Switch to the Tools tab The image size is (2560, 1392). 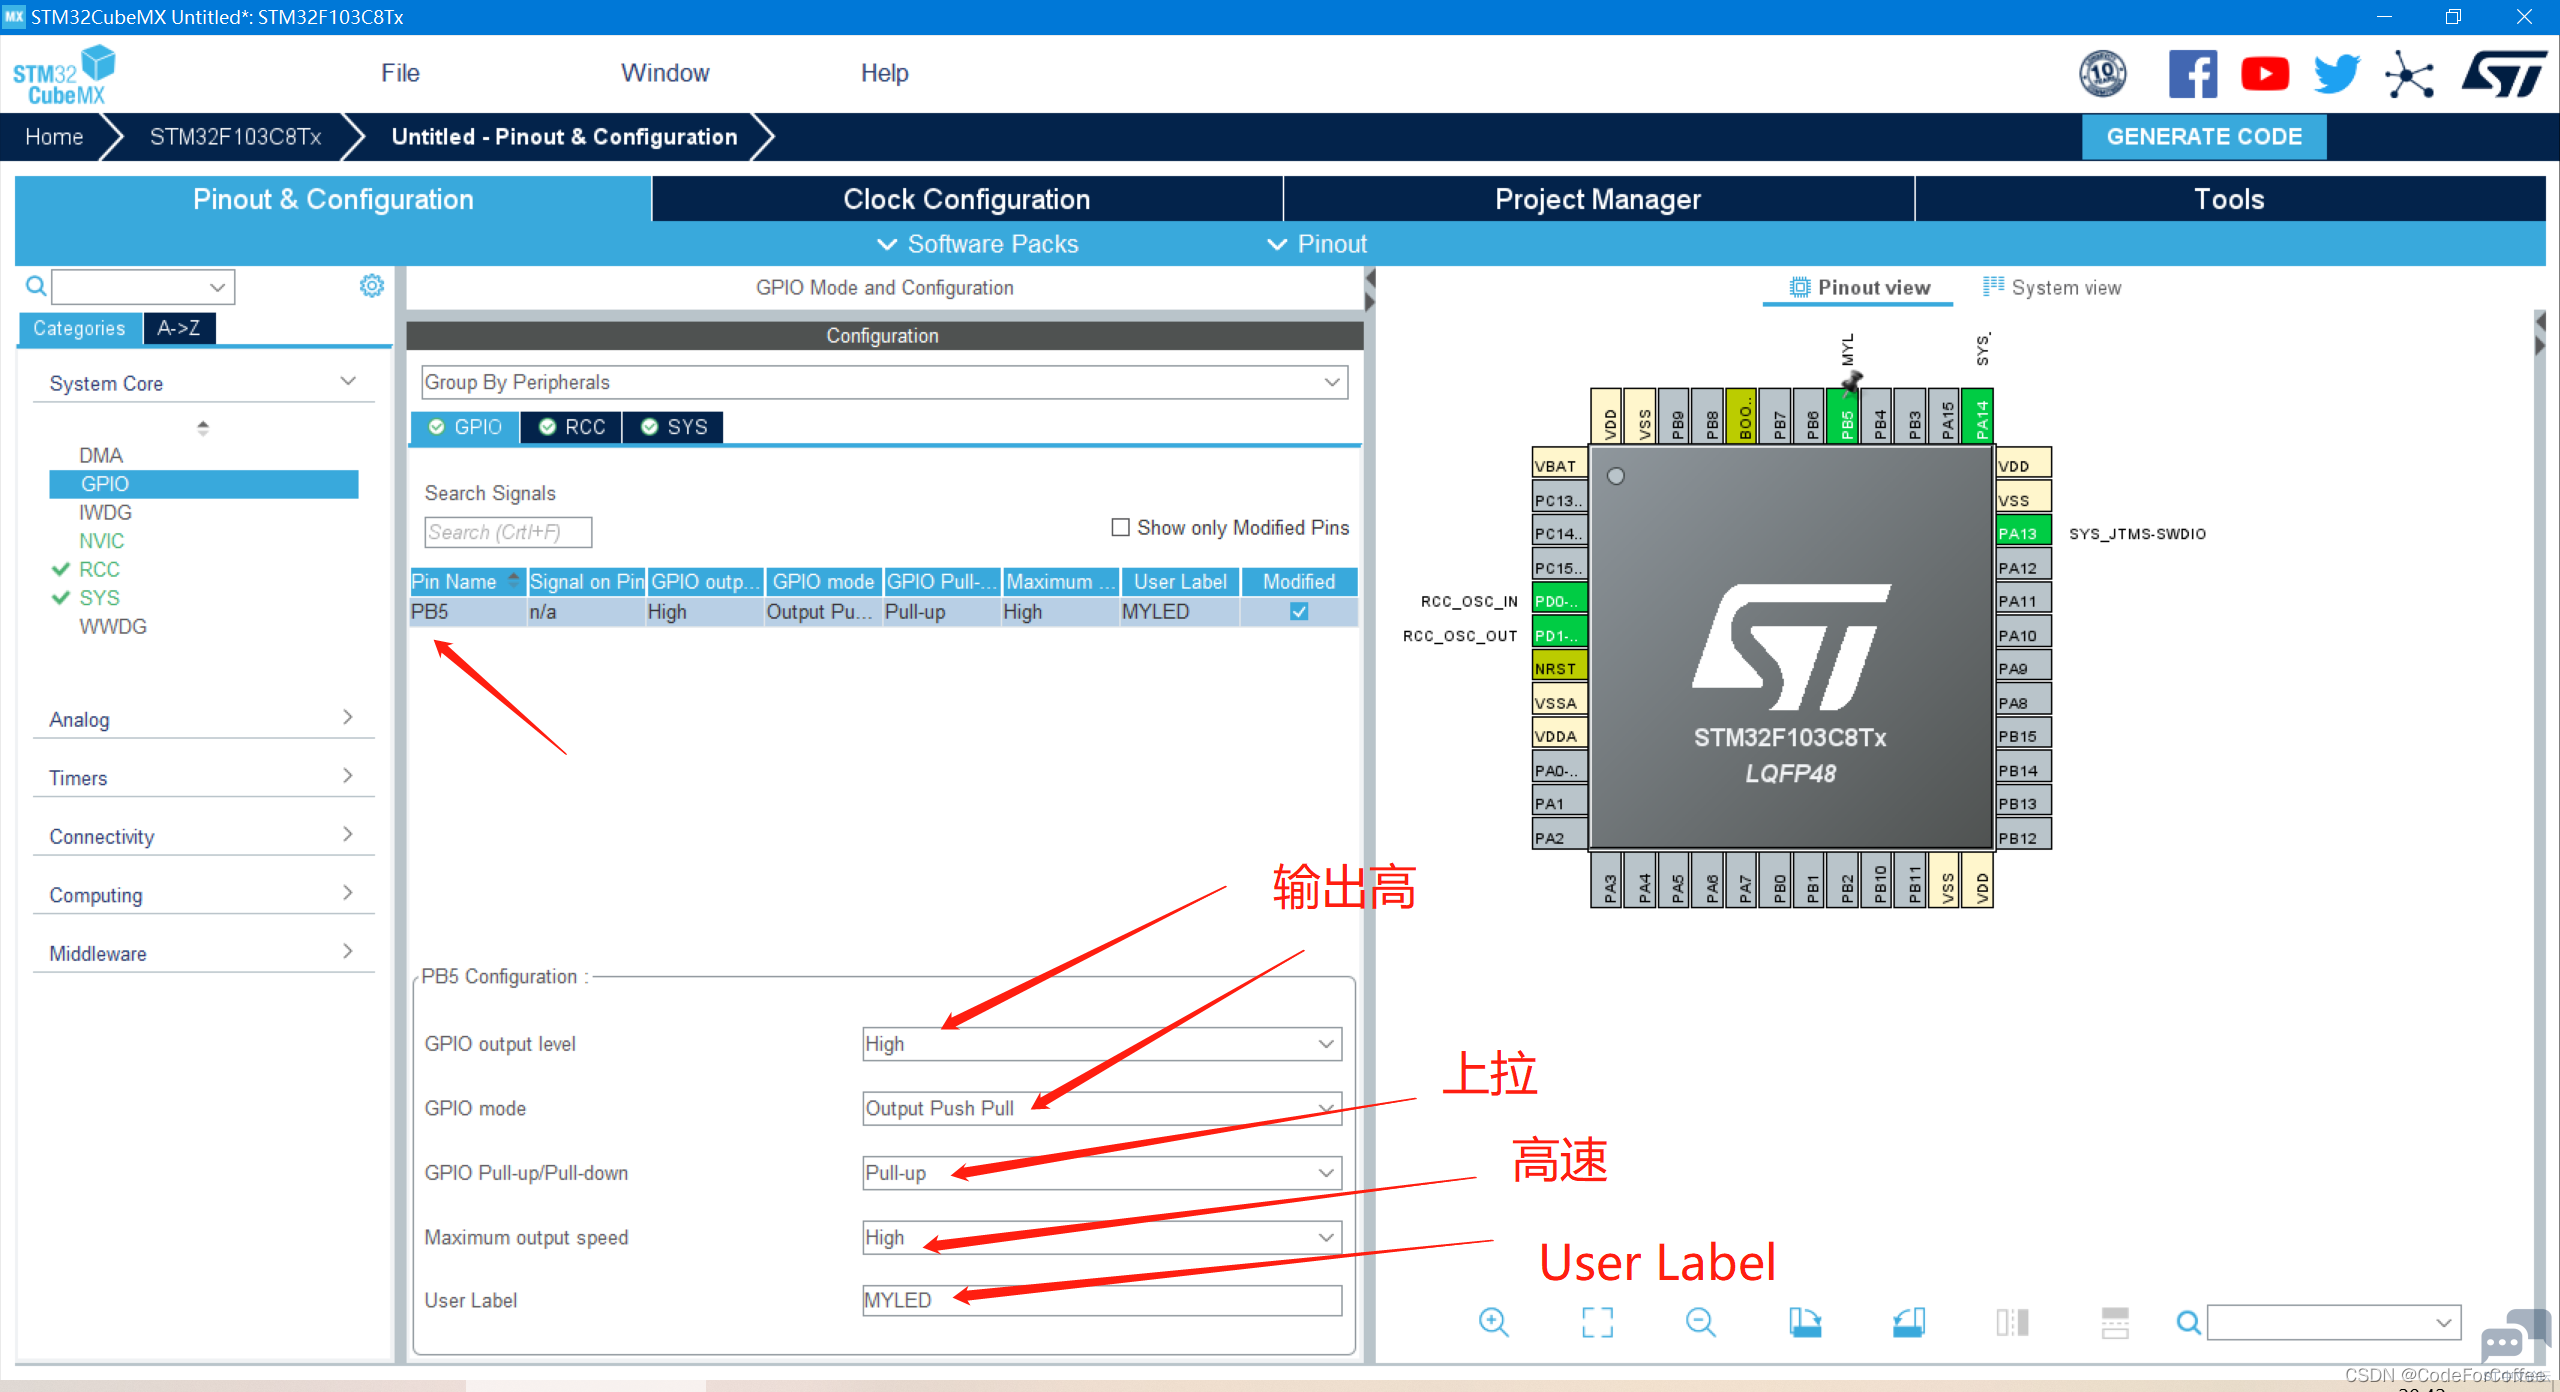click(x=2229, y=199)
